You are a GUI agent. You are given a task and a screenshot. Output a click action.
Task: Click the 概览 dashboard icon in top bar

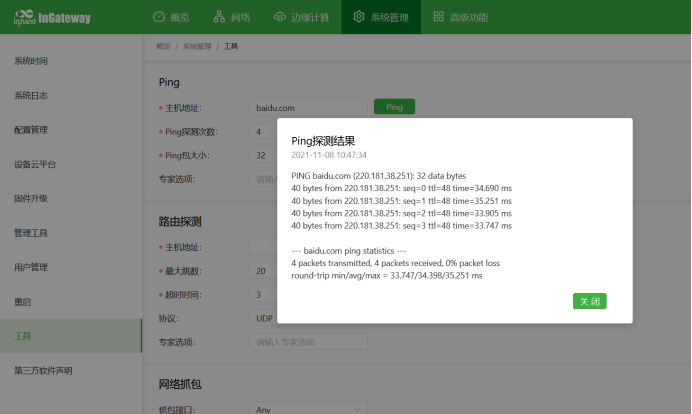click(x=159, y=17)
